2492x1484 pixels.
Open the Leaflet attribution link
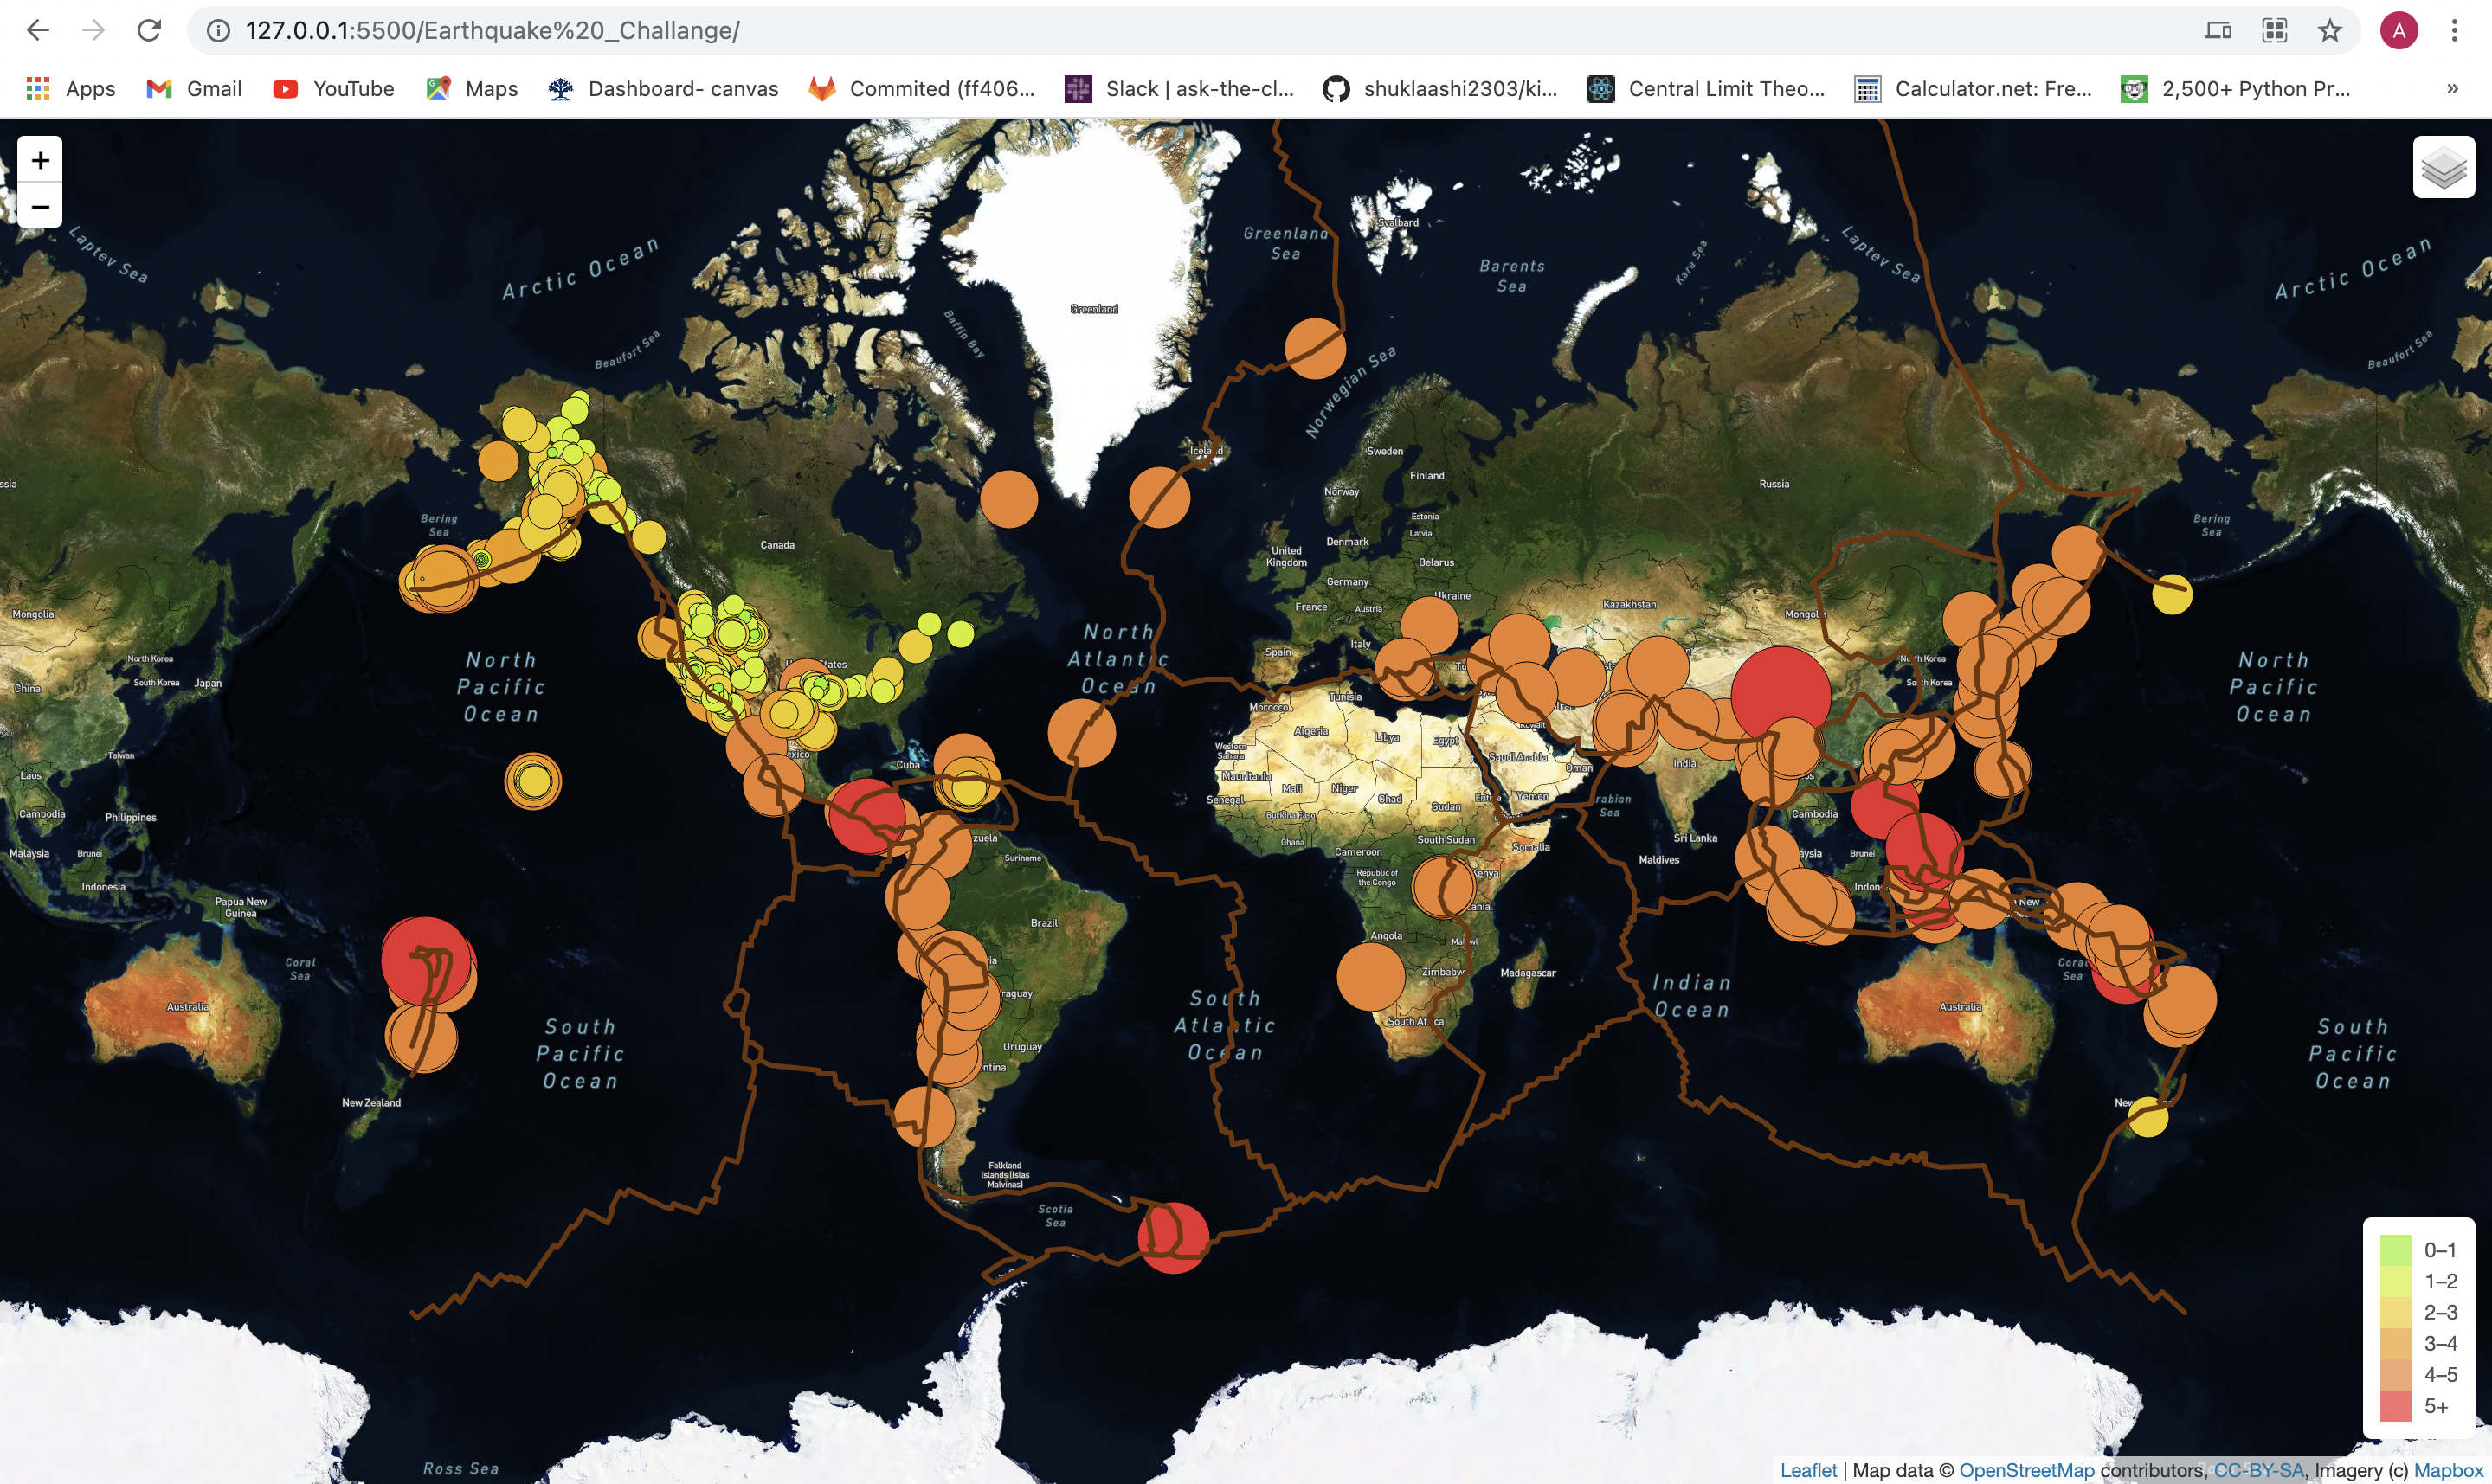pos(1808,1470)
